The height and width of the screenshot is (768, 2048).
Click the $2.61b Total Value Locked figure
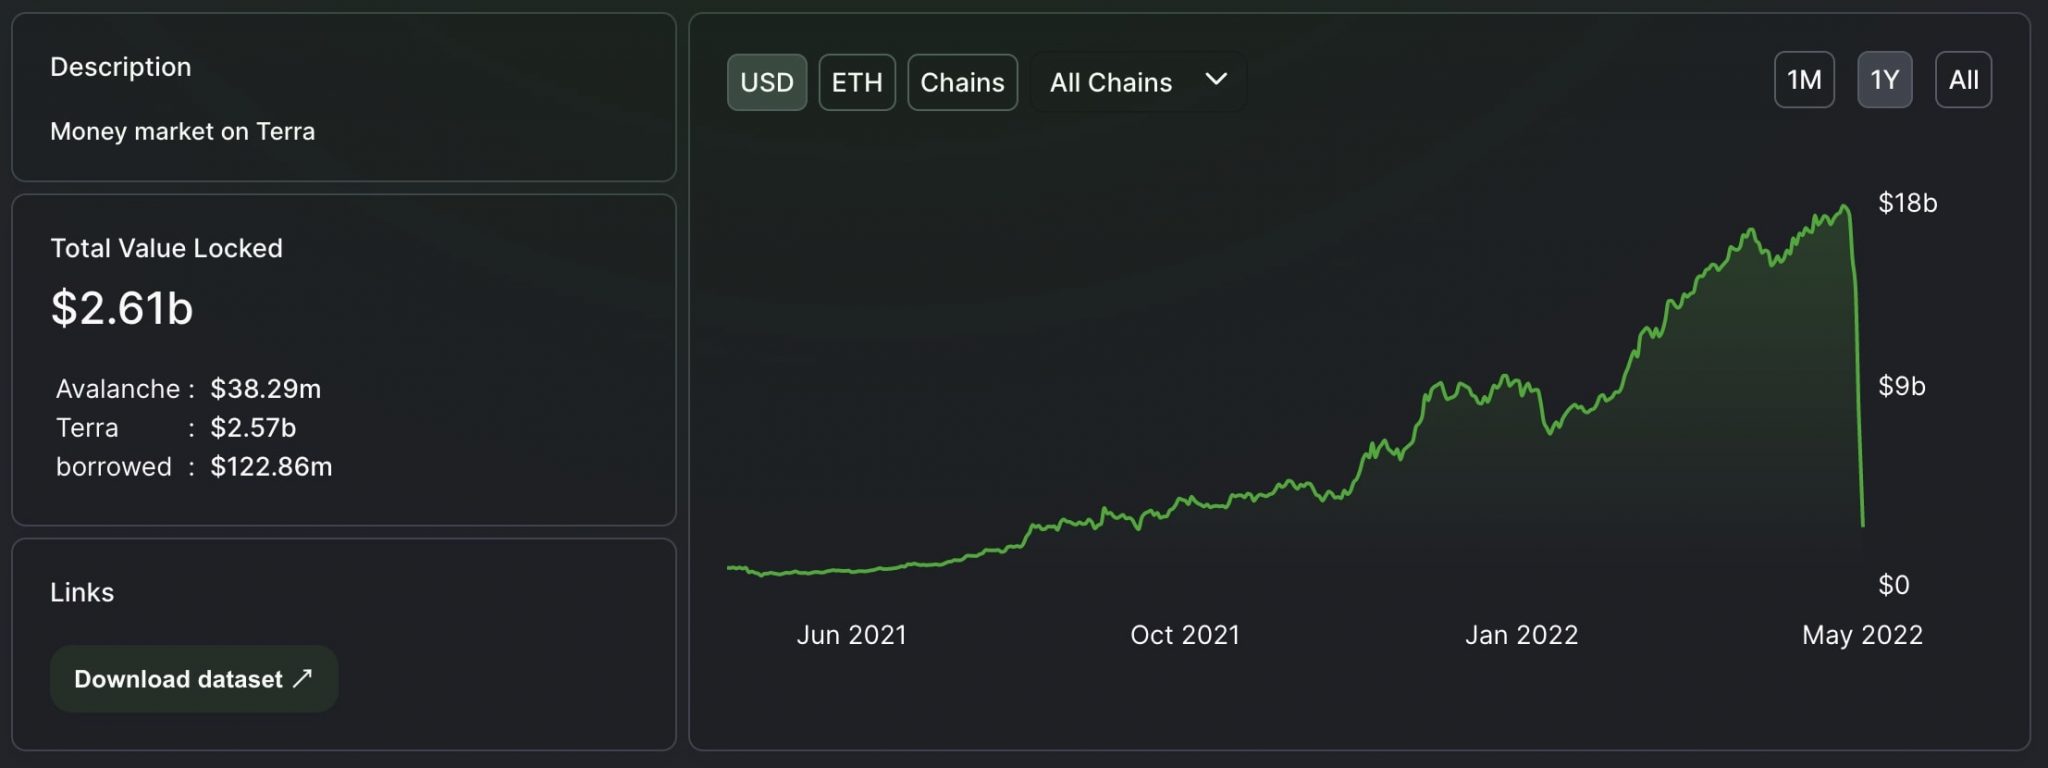tap(122, 308)
